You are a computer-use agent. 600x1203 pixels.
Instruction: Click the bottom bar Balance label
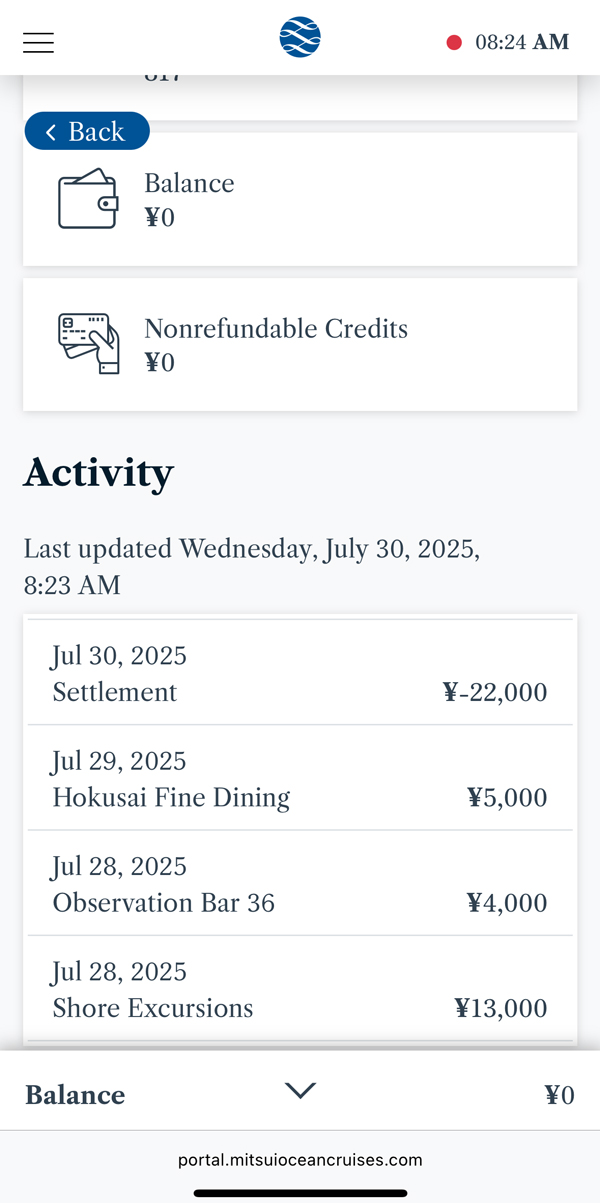[75, 1095]
